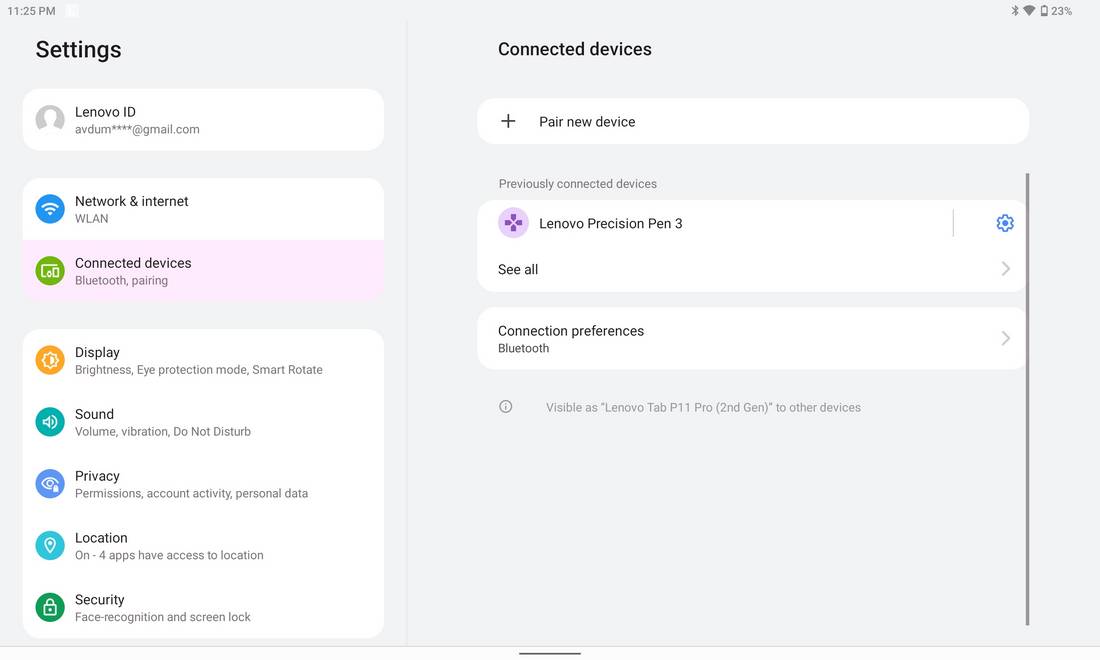Open Connection preferences via its chevron arrow
The height and width of the screenshot is (660, 1100).
[1005, 339]
